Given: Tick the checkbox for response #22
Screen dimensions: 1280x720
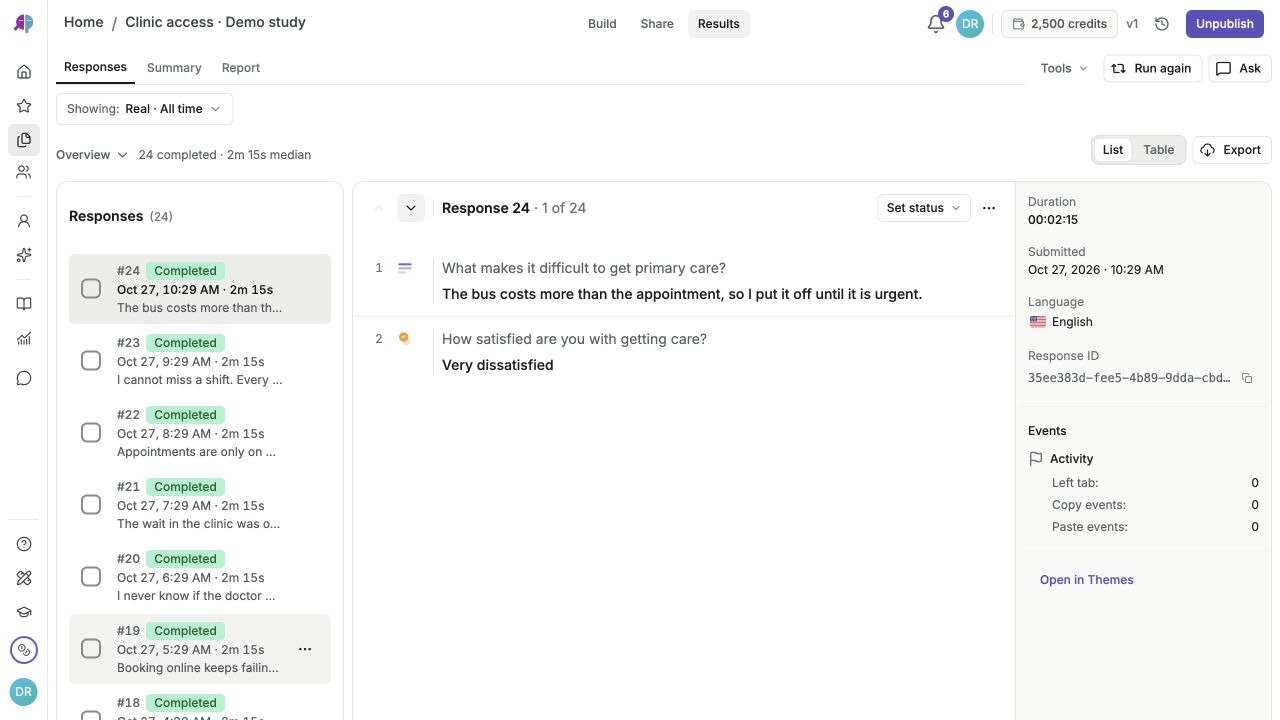Looking at the screenshot, I should tap(91, 433).
